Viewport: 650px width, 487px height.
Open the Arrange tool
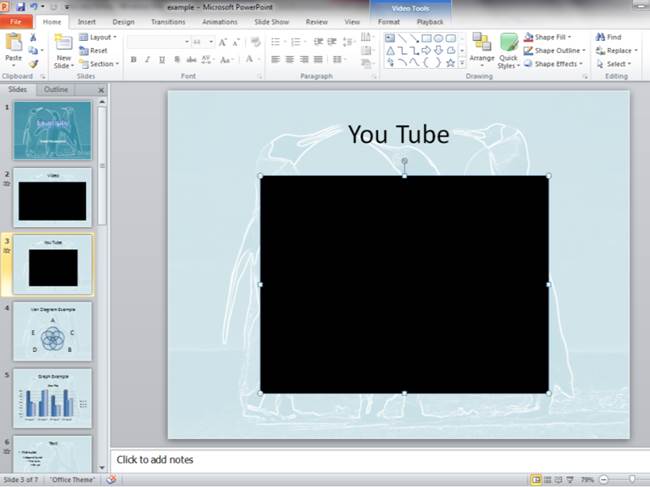click(x=482, y=46)
